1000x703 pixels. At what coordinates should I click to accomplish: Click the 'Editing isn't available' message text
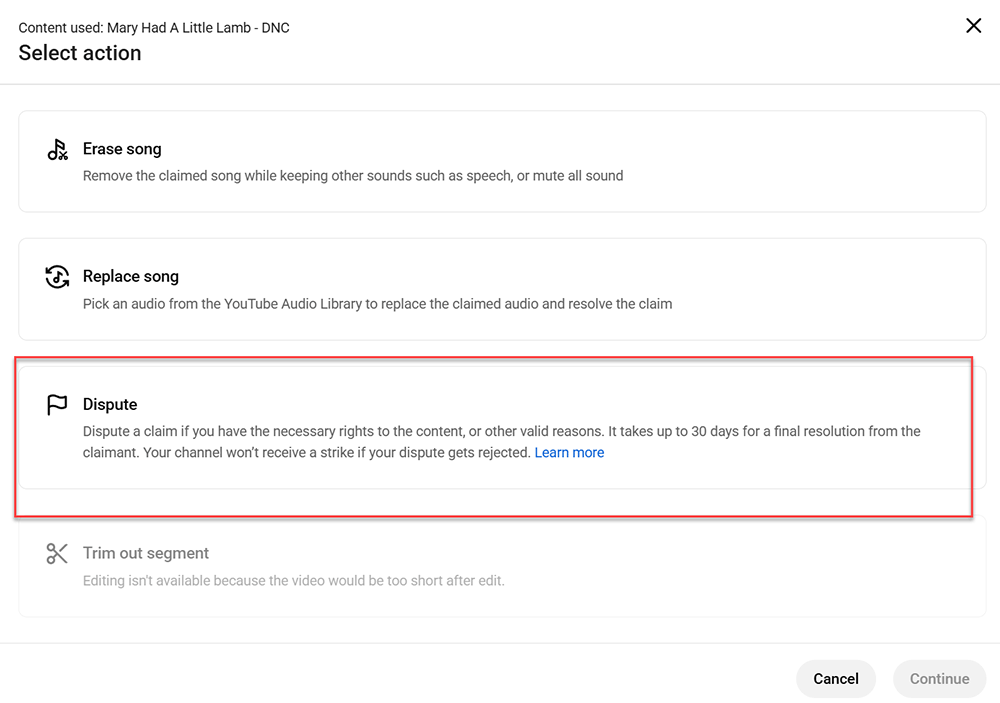(x=293, y=581)
